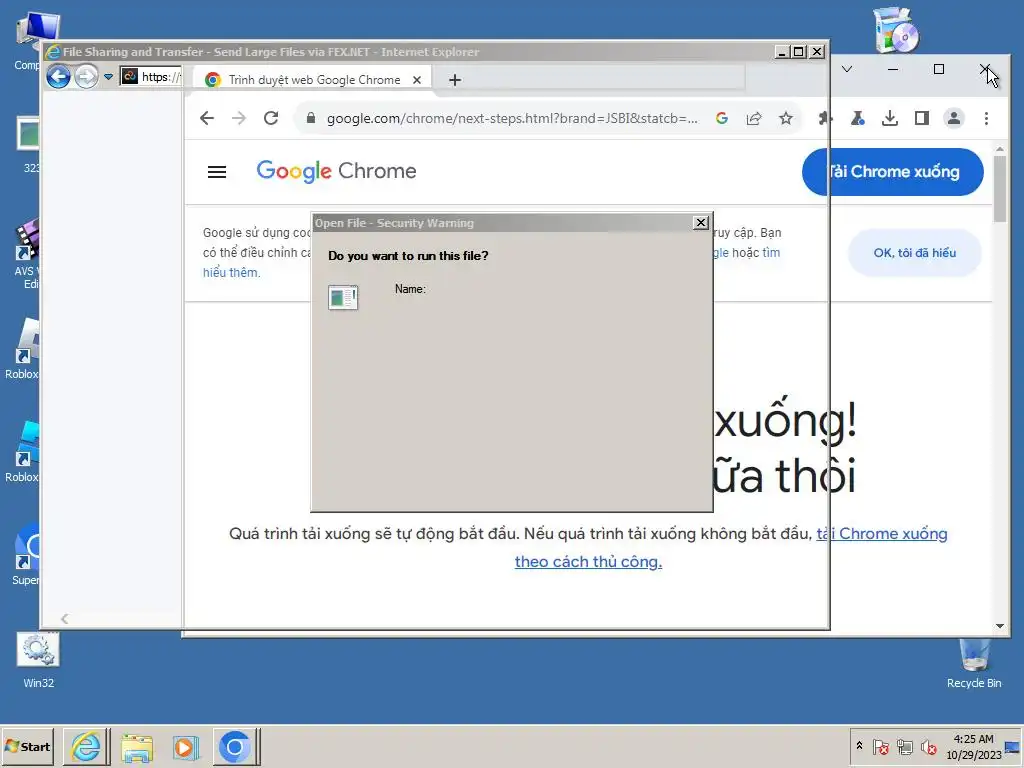The image size is (1024, 768).
Task: Click IE horizontal scroll left arrow
Action: 65,618
